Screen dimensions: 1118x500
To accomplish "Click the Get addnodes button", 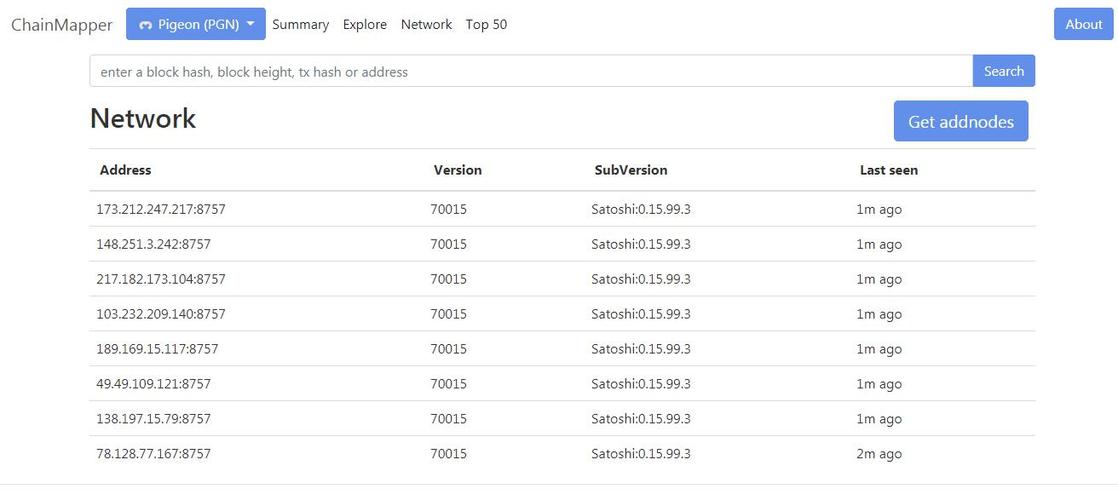I will coord(960,121).
